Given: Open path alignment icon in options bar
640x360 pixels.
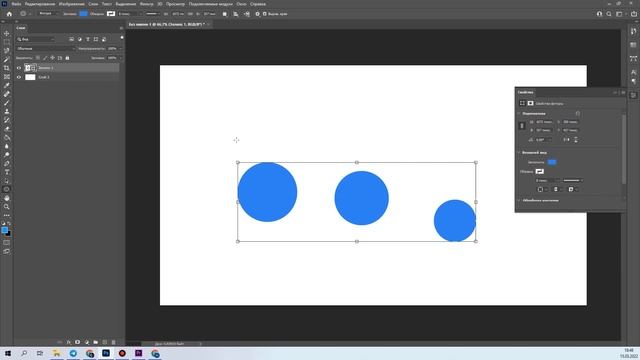Looking at the screenshot, I should (x=236, y=14).
